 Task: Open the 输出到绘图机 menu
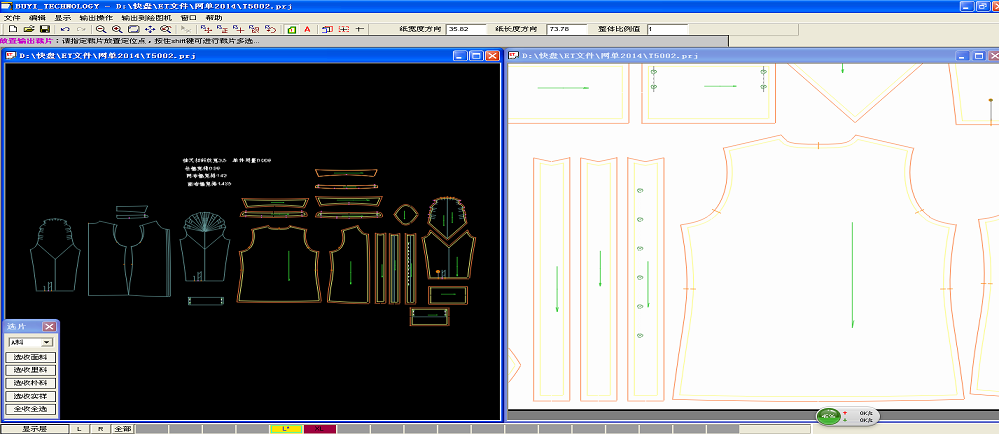pos(146,18)
